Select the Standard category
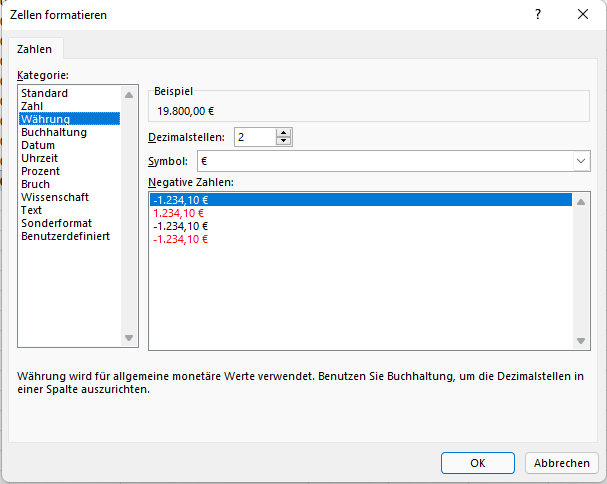The width and height of the screenshot is (607, 484). (x=44, y=93)
